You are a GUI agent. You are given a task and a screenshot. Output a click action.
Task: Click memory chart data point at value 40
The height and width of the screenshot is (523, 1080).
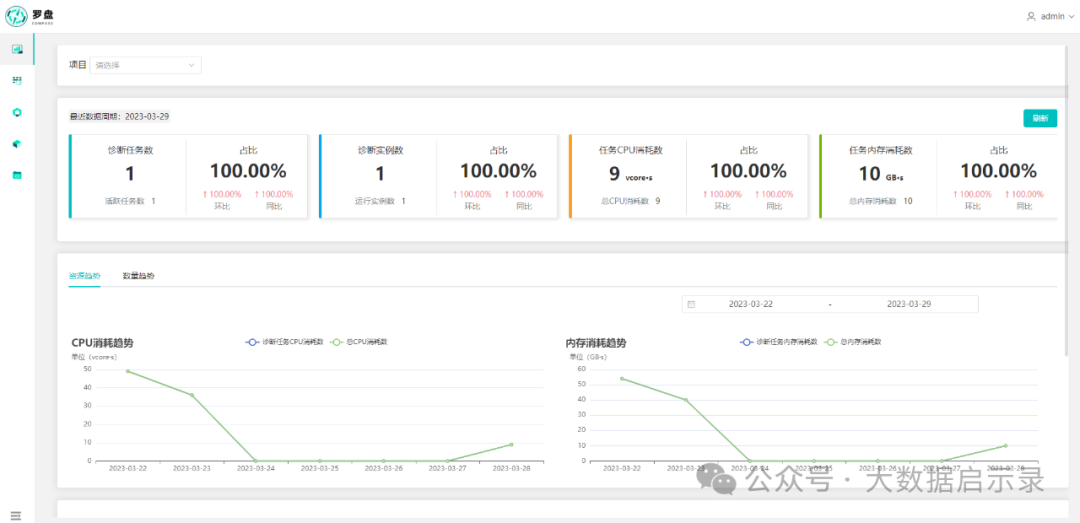(x=685, y=400)
